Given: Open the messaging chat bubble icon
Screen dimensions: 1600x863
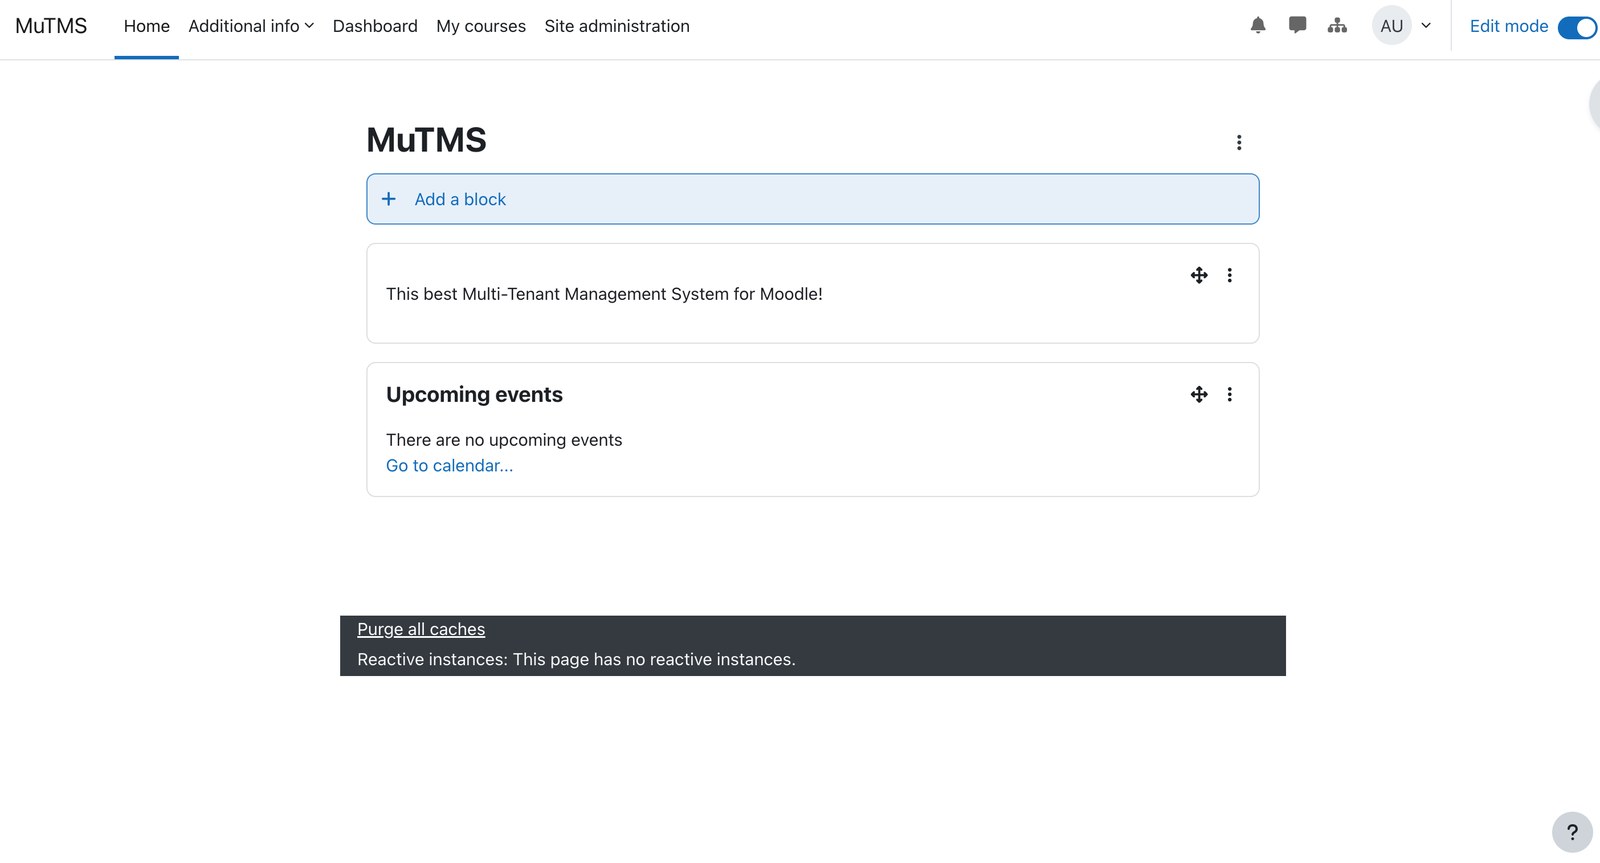Looking at the screenshot, I should 1297,26.
